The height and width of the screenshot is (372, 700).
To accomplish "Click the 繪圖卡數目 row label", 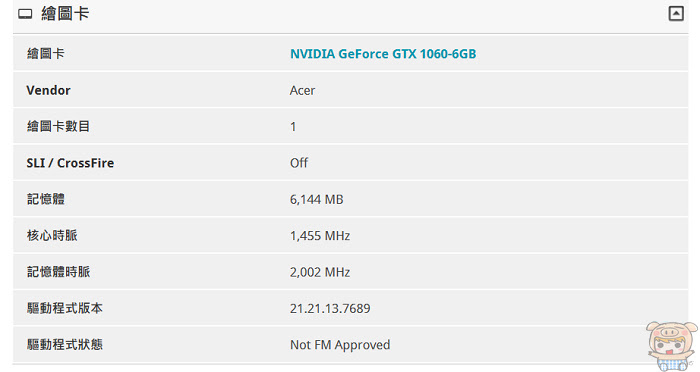I will [58, 126].
